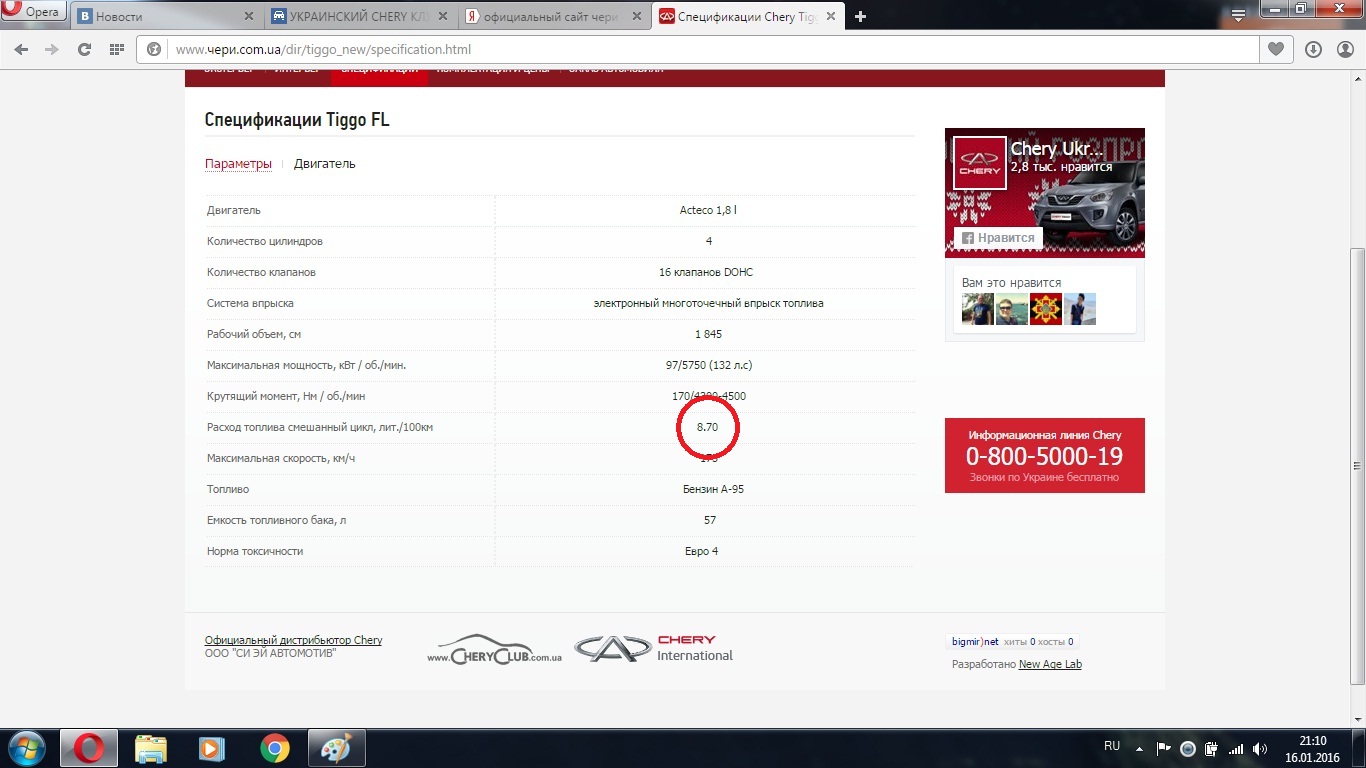Click the bigmir)net counter badge
The width and height of the screenshot is (1366, 768).
(x=1012, y=642)
